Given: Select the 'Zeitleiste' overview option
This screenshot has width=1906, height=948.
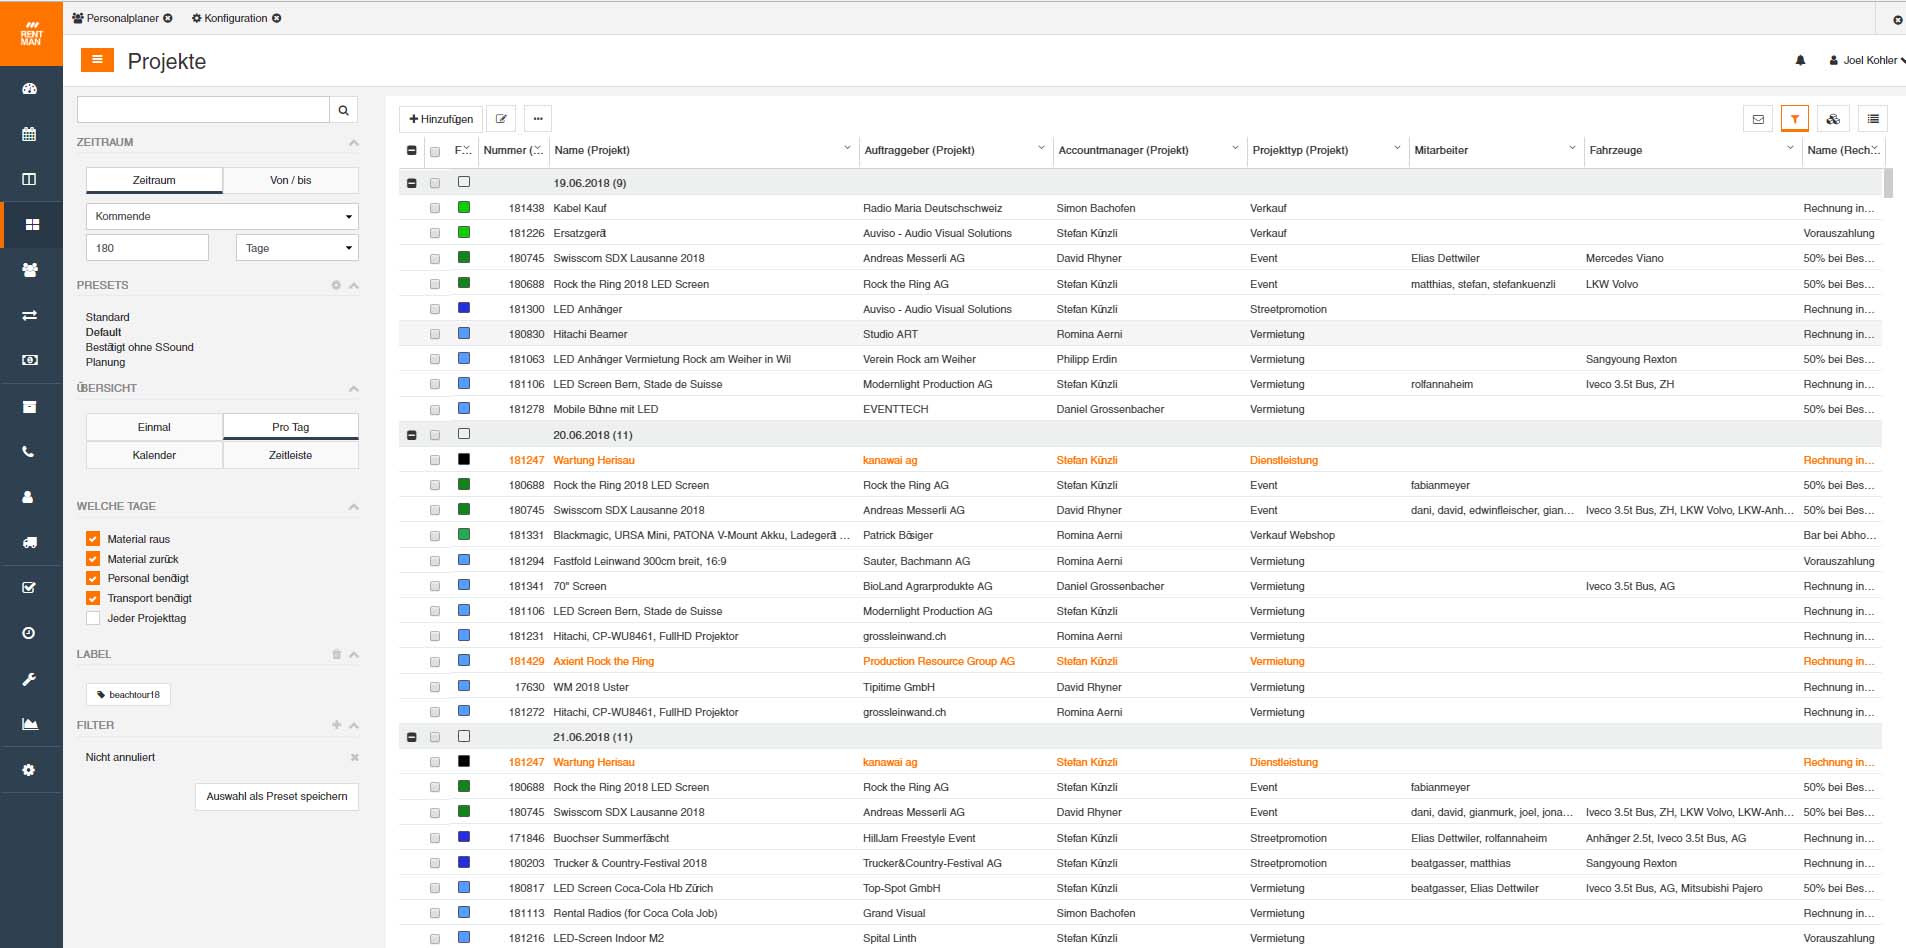Looking at the screenshot, I should [291, 455].
